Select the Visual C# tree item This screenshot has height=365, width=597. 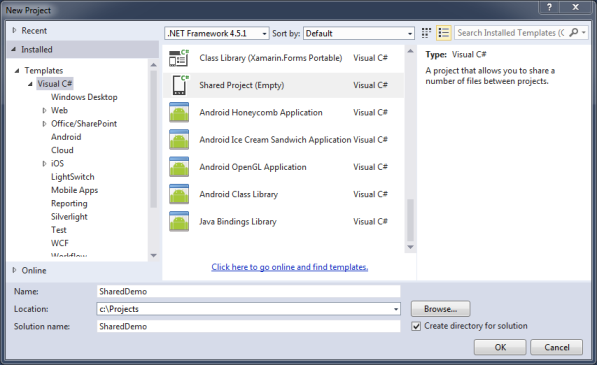click(55, 84)
